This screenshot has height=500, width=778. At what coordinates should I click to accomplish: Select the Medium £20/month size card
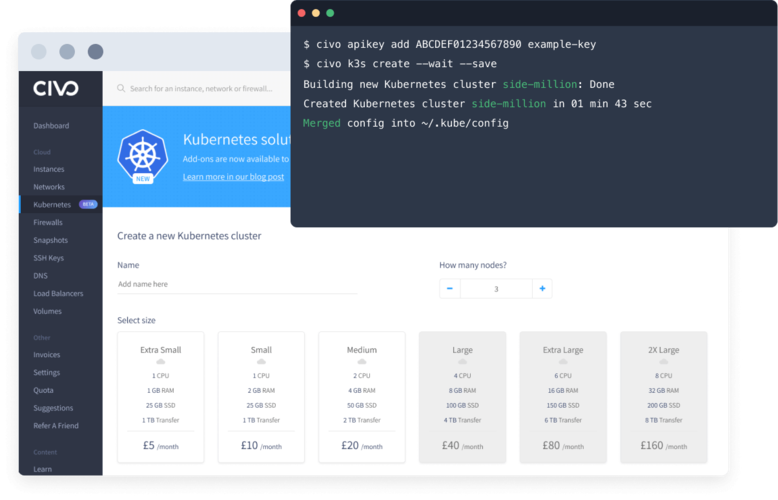point(362,397)
